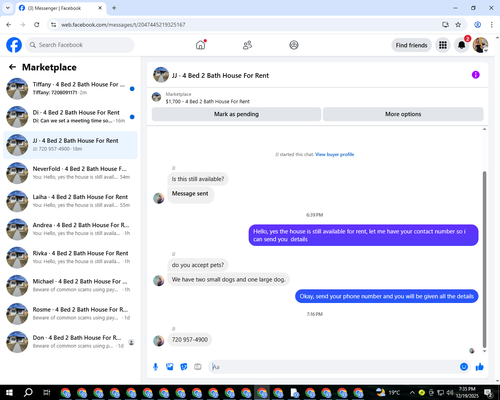Image resolution: width=500 pixels, height=400 pixels.
Task: Reload the page in browser
Action: [37, 25]
